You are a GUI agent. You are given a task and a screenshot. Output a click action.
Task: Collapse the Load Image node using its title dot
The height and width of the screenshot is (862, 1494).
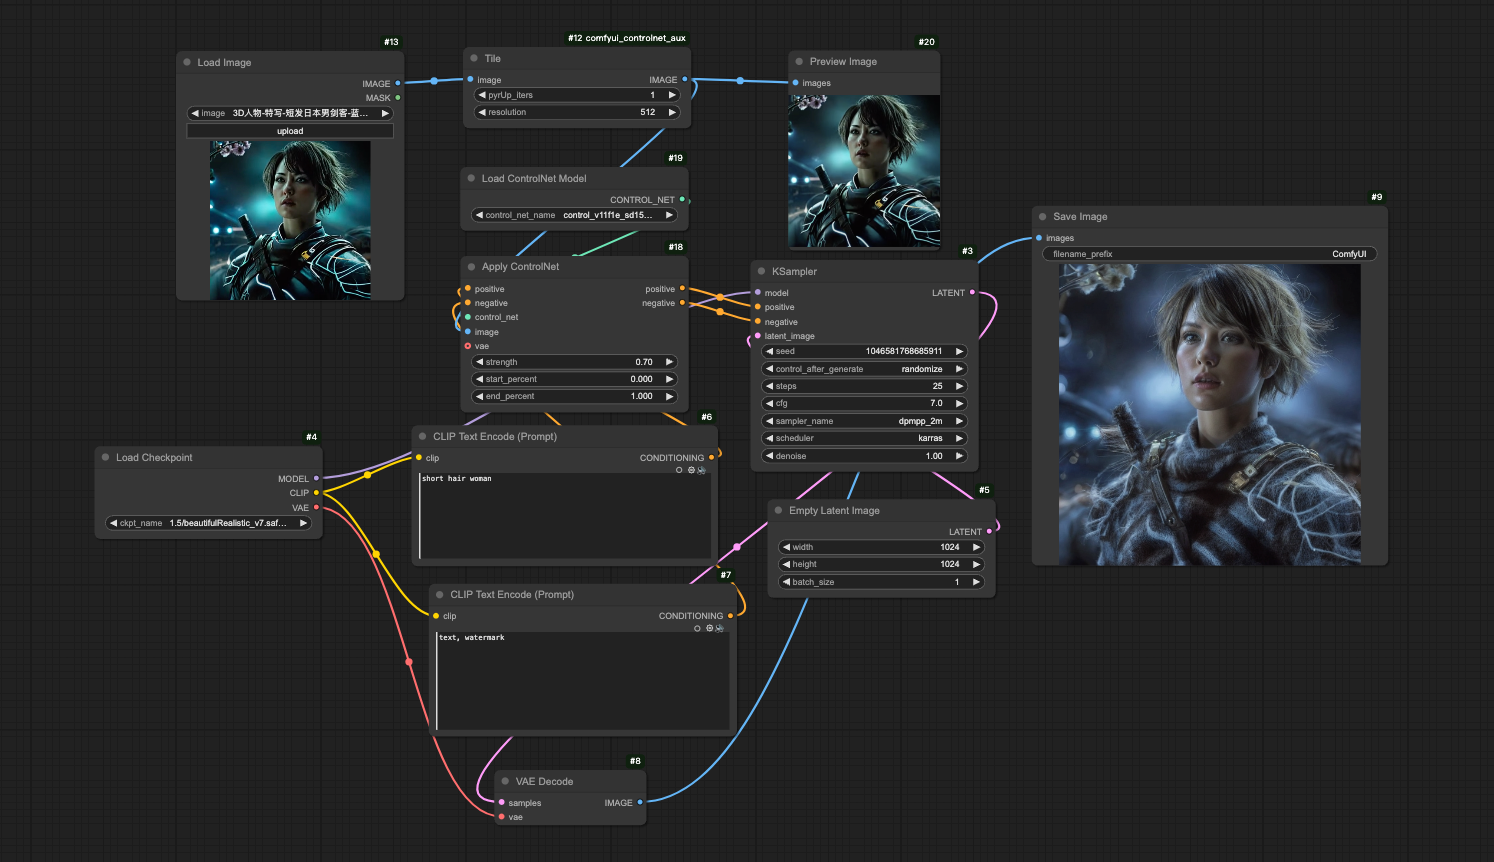point(187,62)
